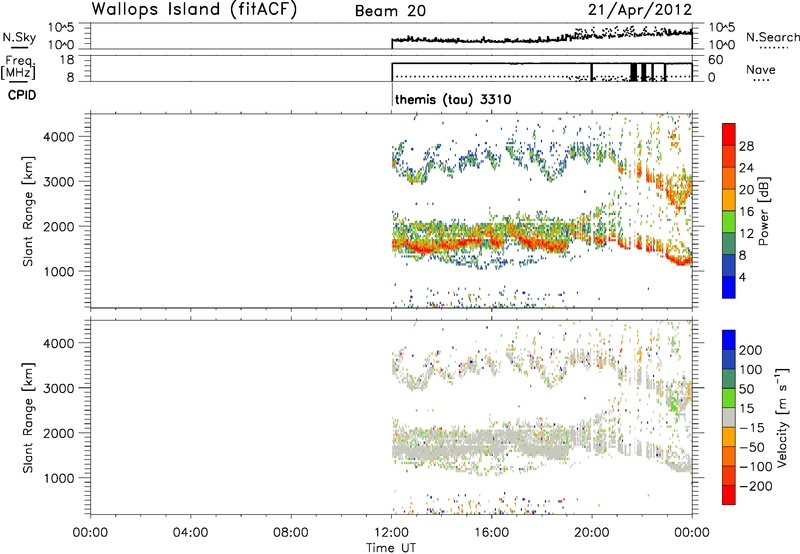Viewport: 800px width, 554px height.
Task: Select the 'Beam 20' label
Action: coord(390,11)
